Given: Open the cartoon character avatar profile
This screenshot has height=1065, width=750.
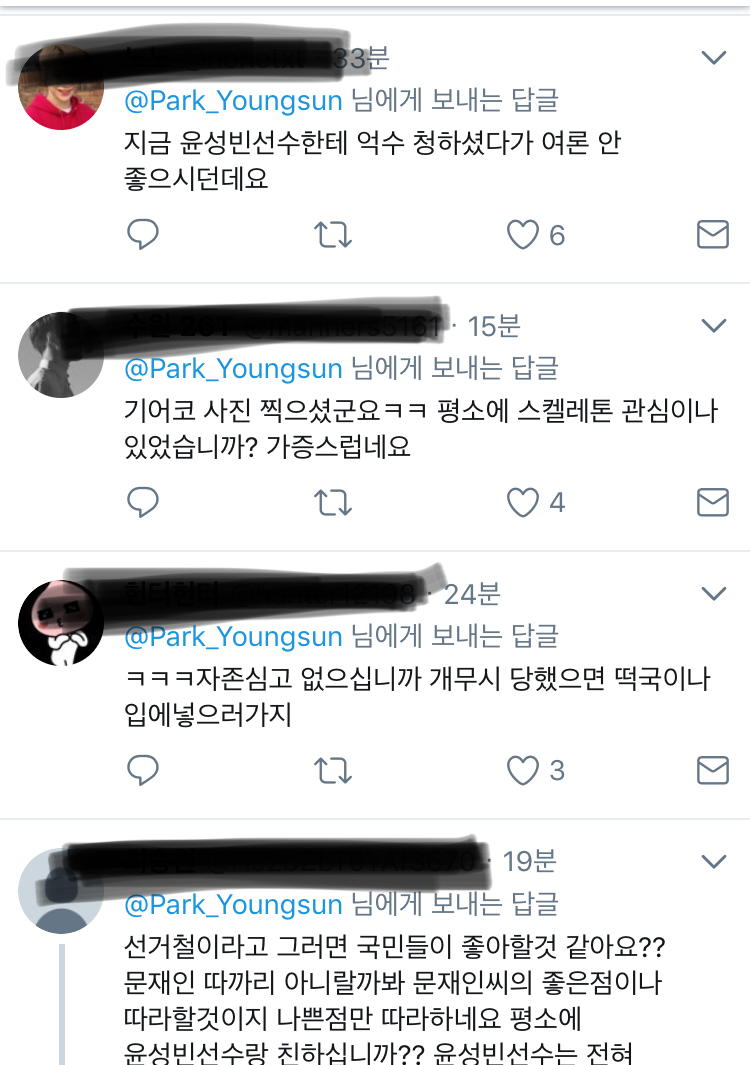Looking at the screenshot, I should pos(61,623).
